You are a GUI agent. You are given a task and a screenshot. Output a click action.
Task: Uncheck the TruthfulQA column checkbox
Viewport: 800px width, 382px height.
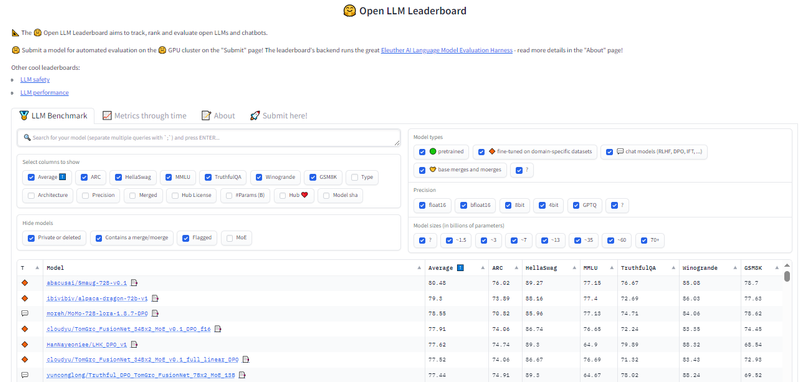(208, 177)
